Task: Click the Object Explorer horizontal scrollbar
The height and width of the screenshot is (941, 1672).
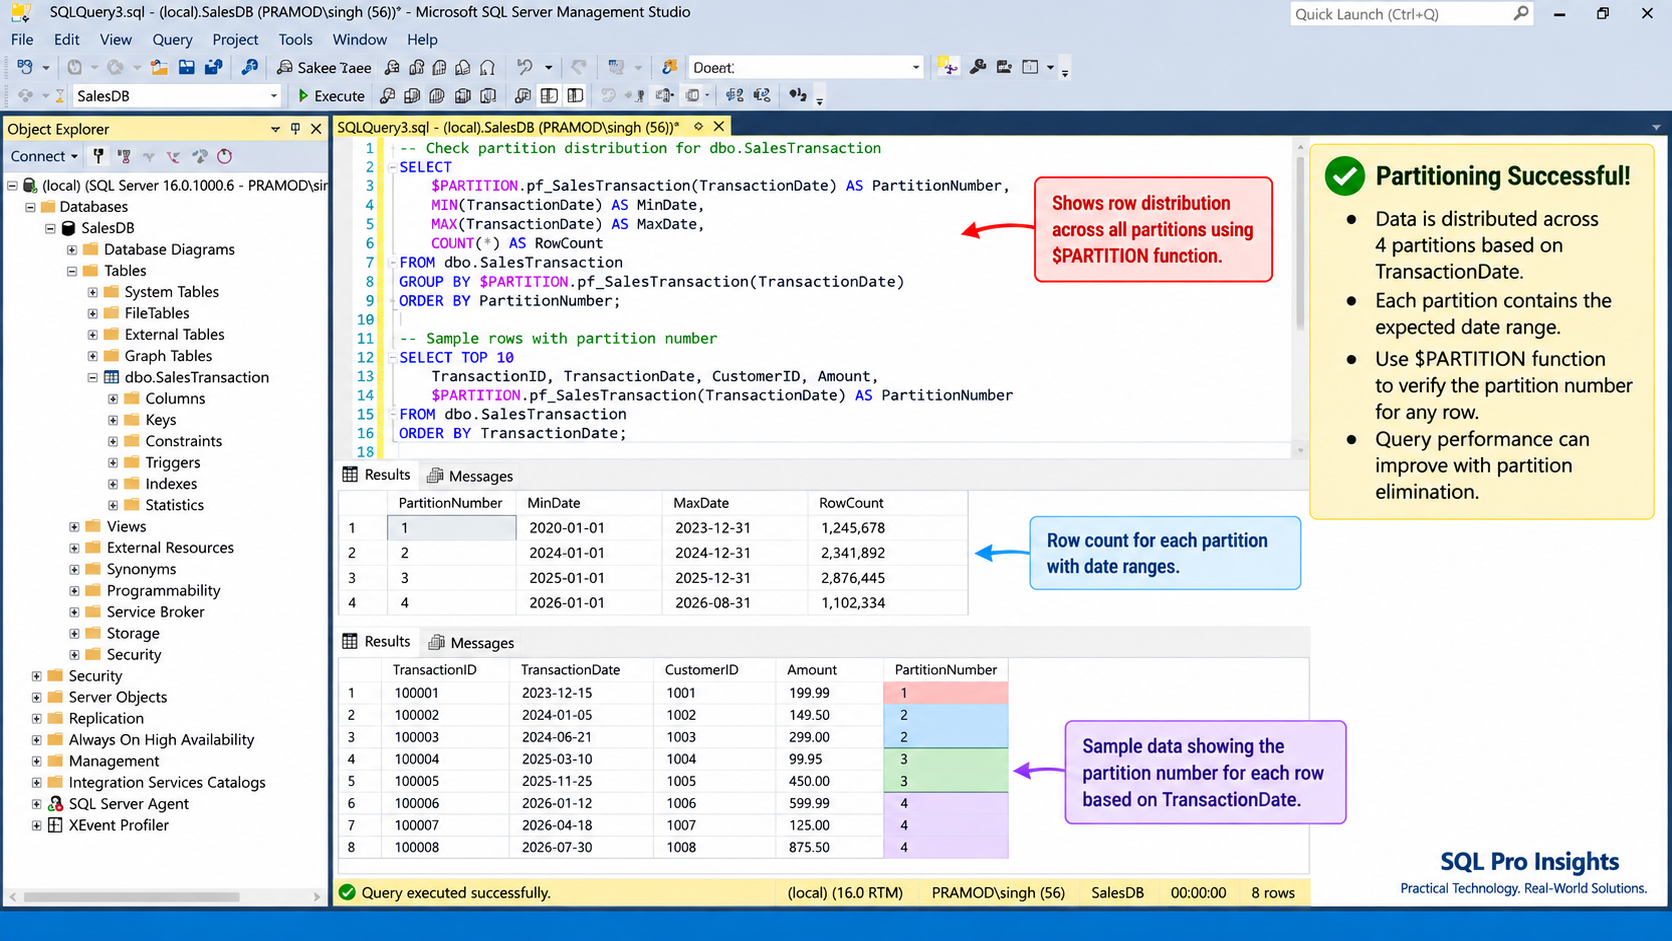Action: 132,897
